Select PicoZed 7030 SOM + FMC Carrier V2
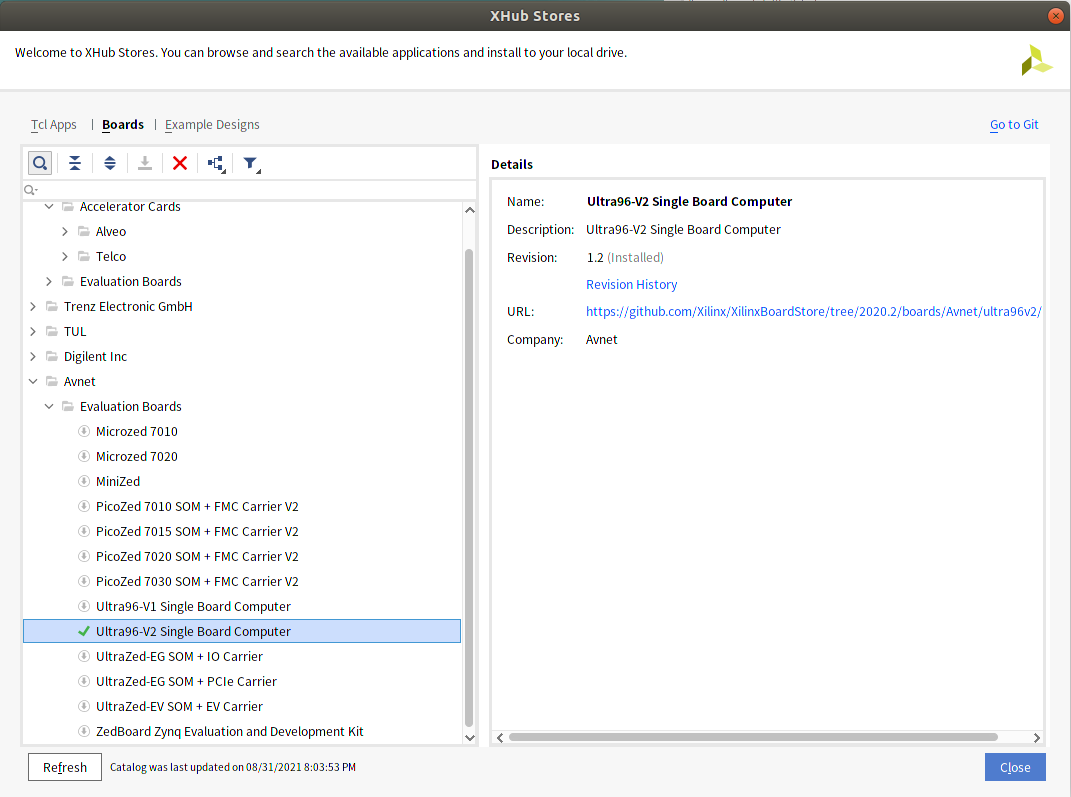 (x=197, y=581)
